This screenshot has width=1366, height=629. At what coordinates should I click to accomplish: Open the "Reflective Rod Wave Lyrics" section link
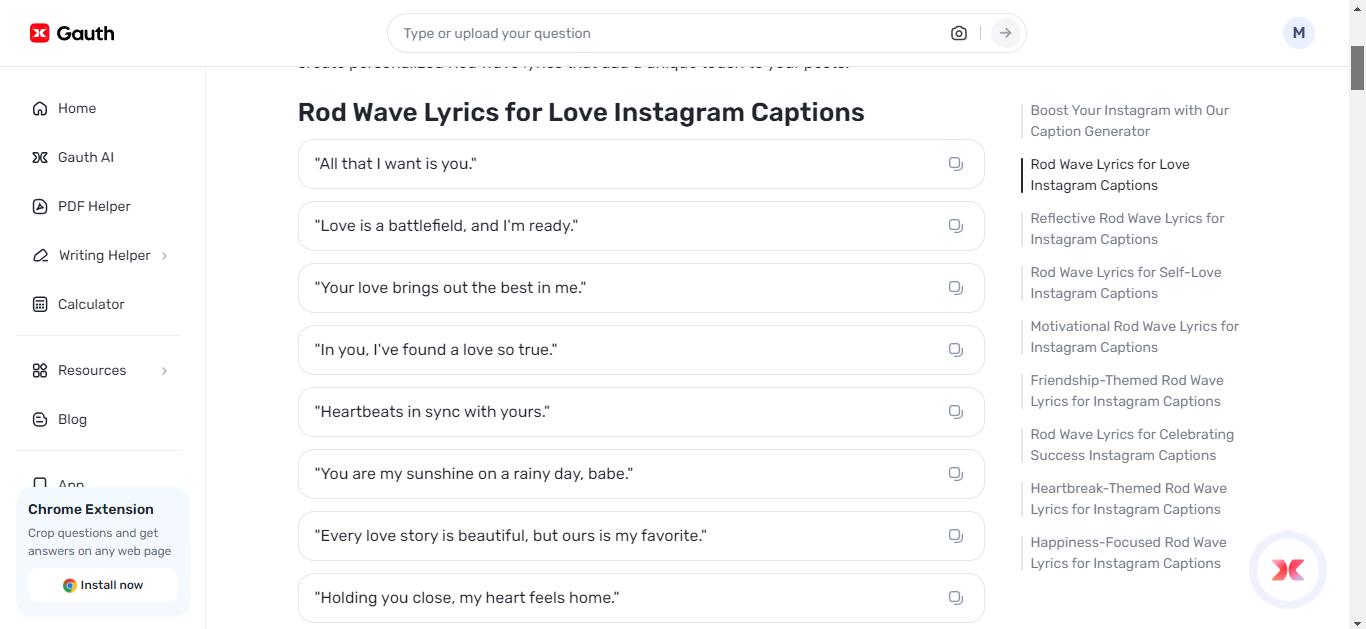click(x=1127, y=228)
